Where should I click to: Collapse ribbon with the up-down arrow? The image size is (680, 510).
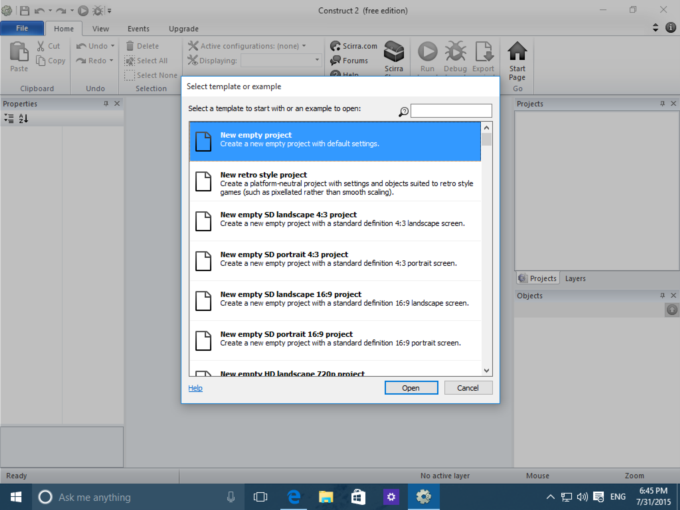point(655,27)
